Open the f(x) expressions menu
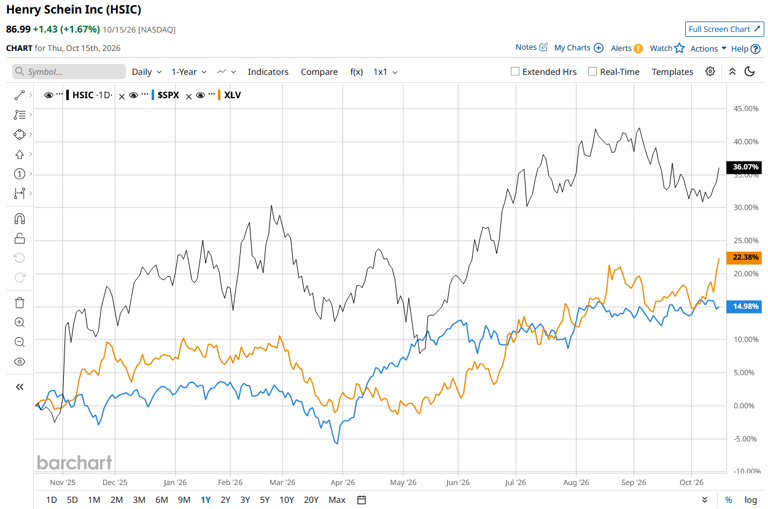 [357, 72]
